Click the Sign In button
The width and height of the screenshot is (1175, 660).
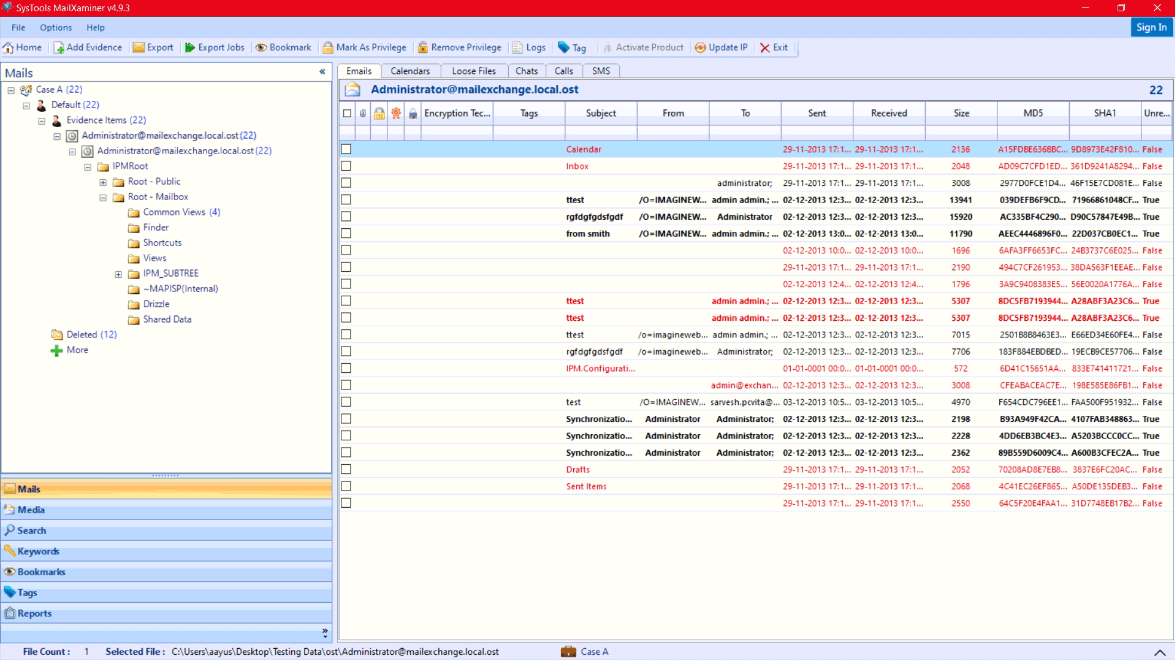click(1151, 27)
